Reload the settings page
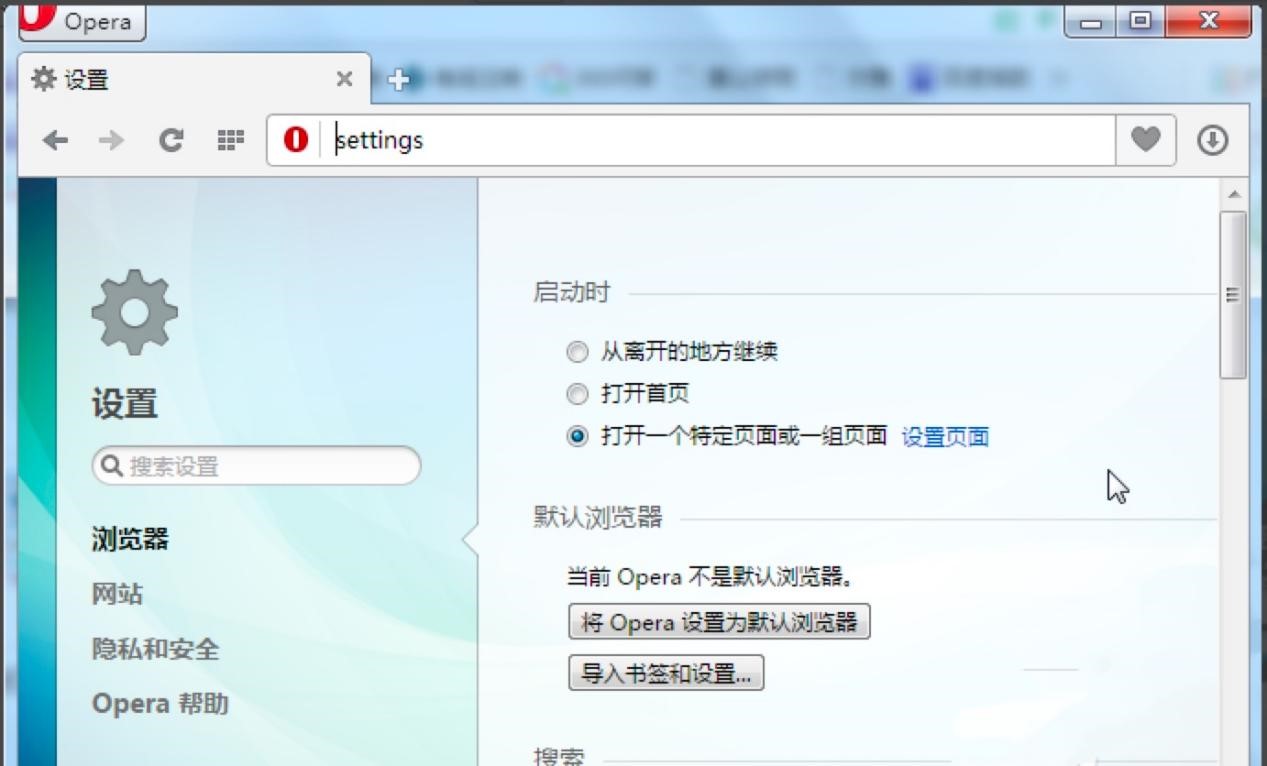Viewport: 1267px width, 766px height. tap(170, 140)
